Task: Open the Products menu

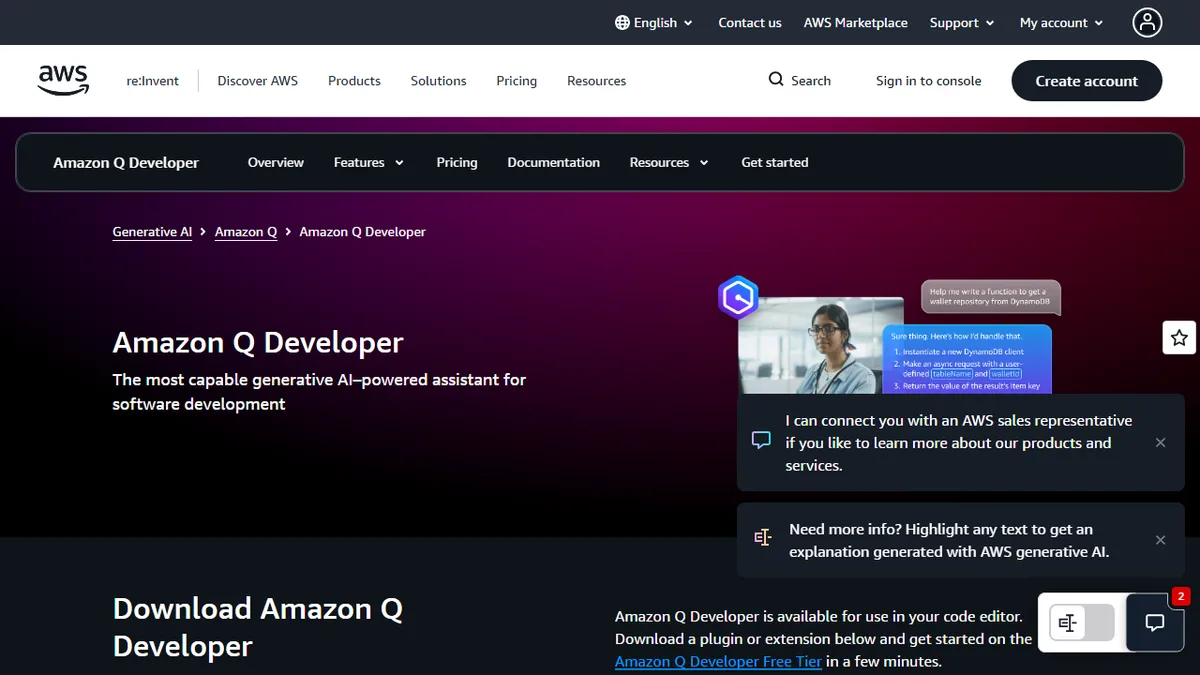Action: coord(354,81)
